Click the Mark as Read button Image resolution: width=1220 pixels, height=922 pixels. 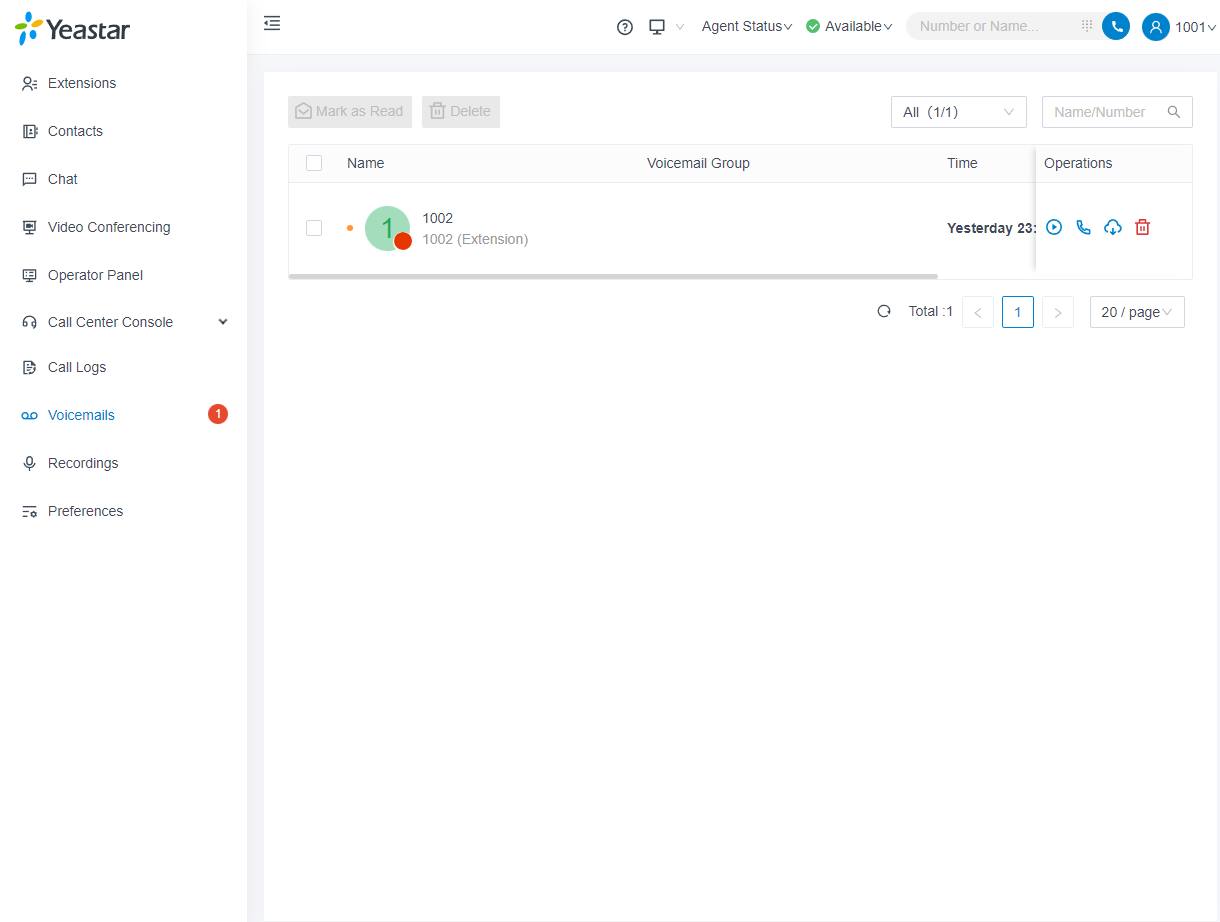click(350, 112)
